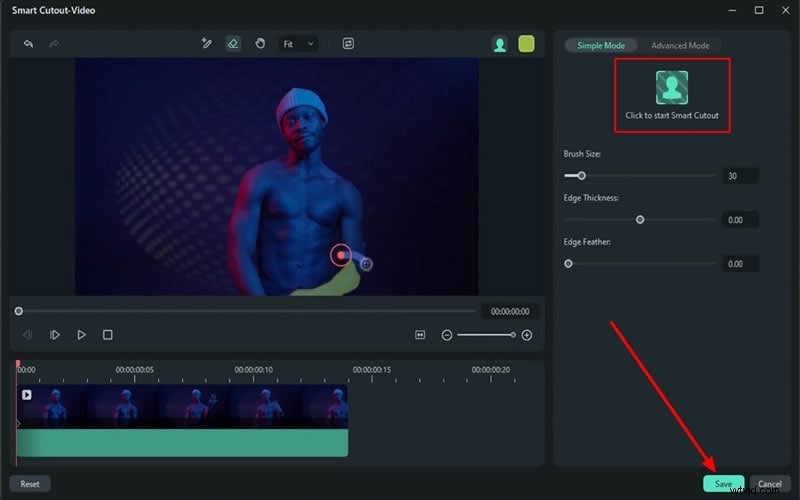Click the 00:00:00:00 timecode field
800x500 pixels.
point(510,311)
